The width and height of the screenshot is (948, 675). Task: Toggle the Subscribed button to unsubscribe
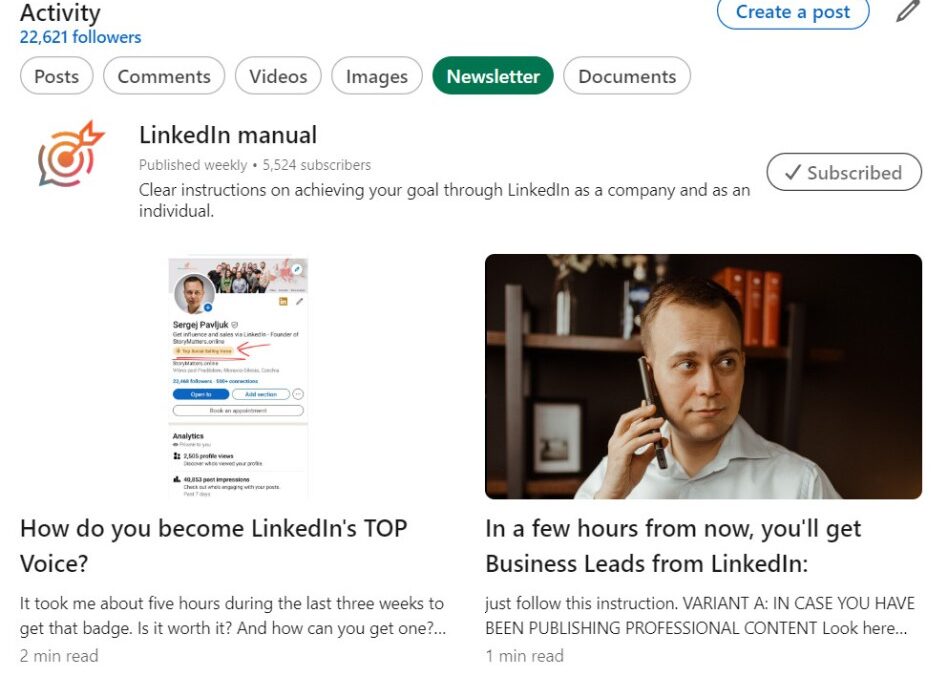tap(843, 172)
